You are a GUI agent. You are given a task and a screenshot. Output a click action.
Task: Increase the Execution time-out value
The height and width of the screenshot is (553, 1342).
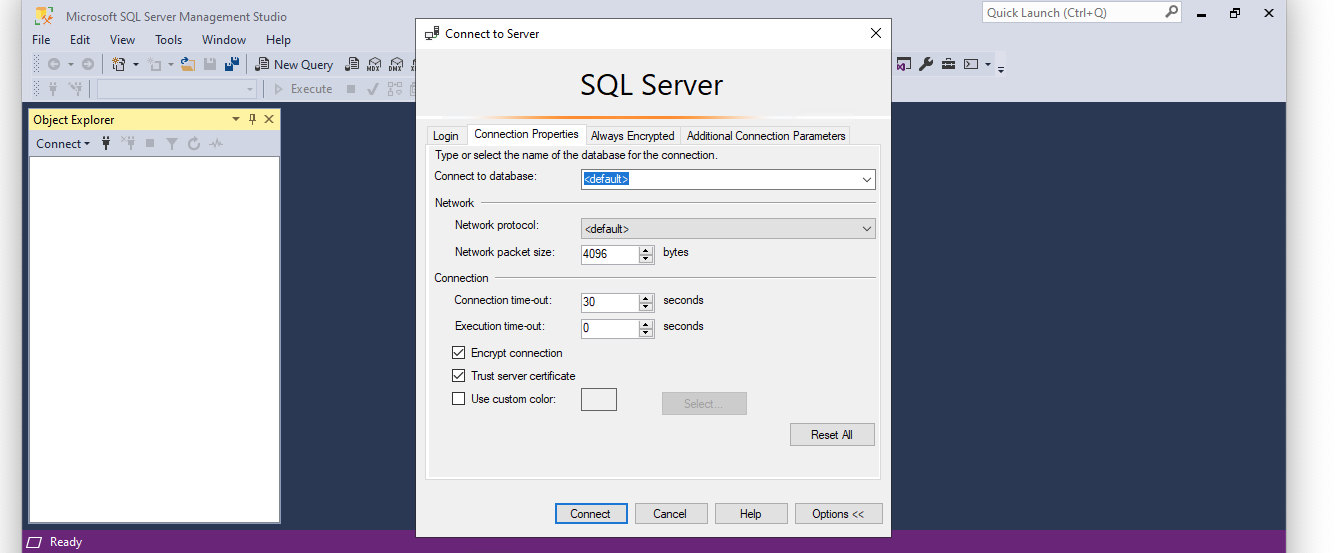pos(646,324)
